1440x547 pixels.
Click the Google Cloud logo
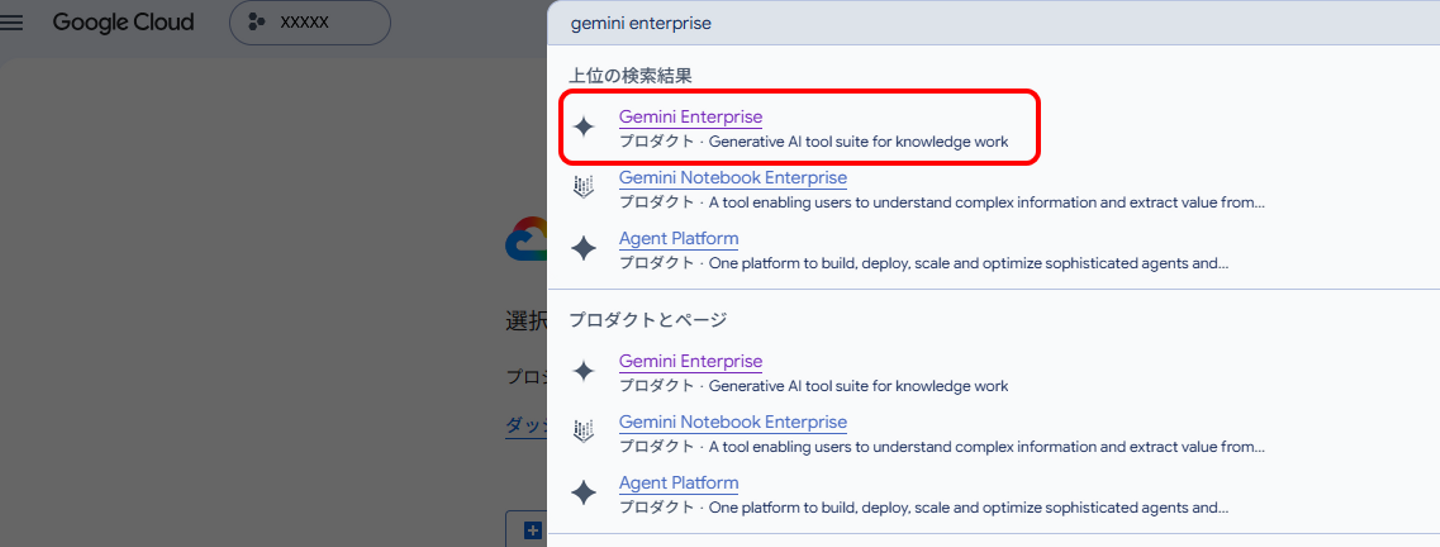coord(123,22)
